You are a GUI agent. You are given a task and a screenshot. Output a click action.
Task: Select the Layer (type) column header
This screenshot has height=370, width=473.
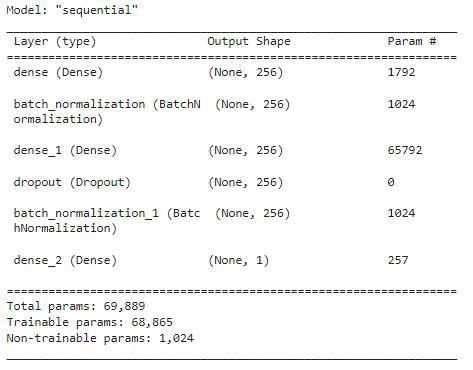tap(55, 42)
